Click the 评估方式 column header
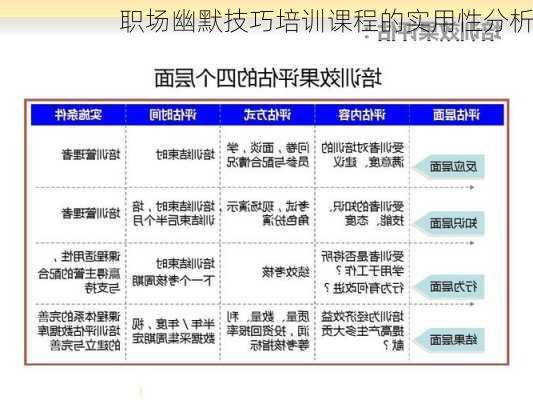Image resolution: width=533 pixels, height=400 pixels. (x=267, y=115)
